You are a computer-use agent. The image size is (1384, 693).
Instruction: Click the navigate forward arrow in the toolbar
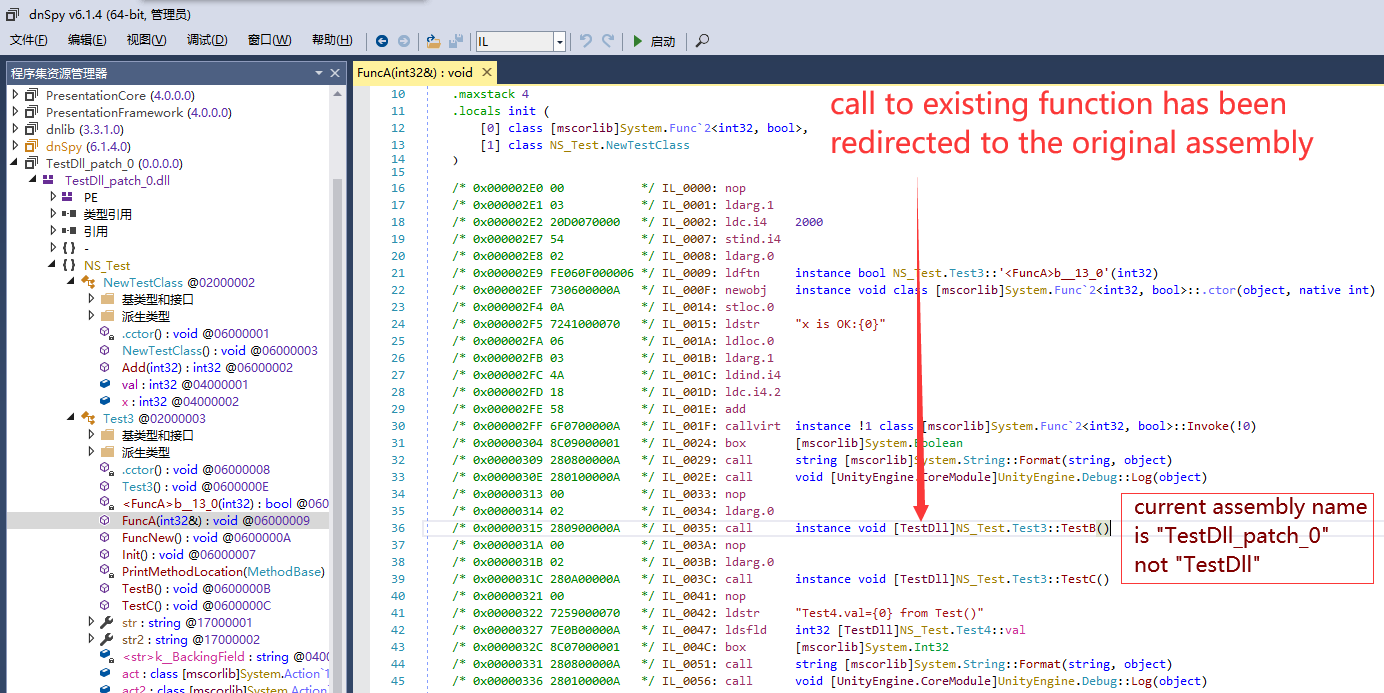(404, 41)
